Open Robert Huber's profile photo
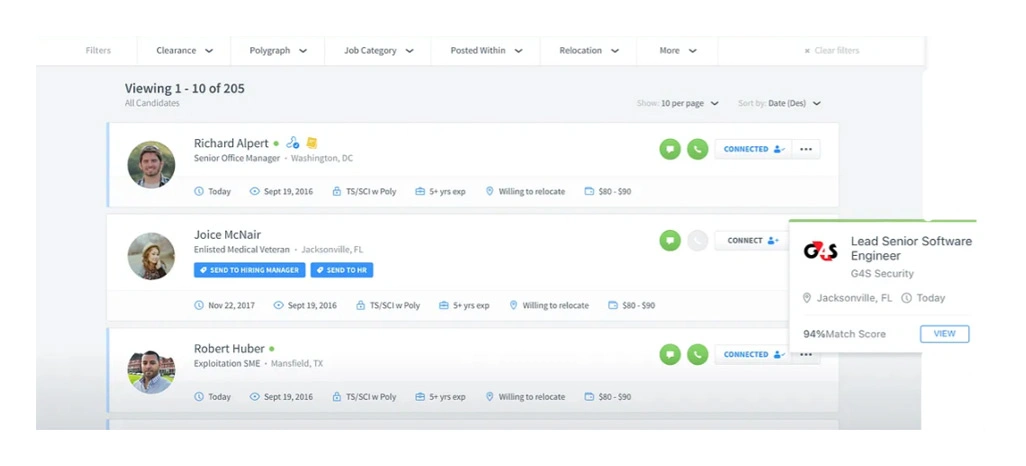This screenshot has width=1026, height=466. (151, 370)
